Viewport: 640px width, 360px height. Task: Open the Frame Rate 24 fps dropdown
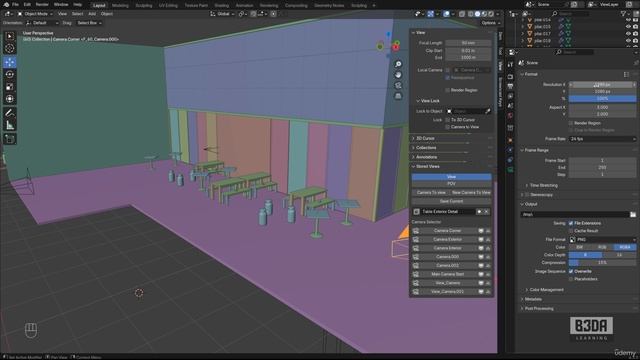click(x=602, y=139)
